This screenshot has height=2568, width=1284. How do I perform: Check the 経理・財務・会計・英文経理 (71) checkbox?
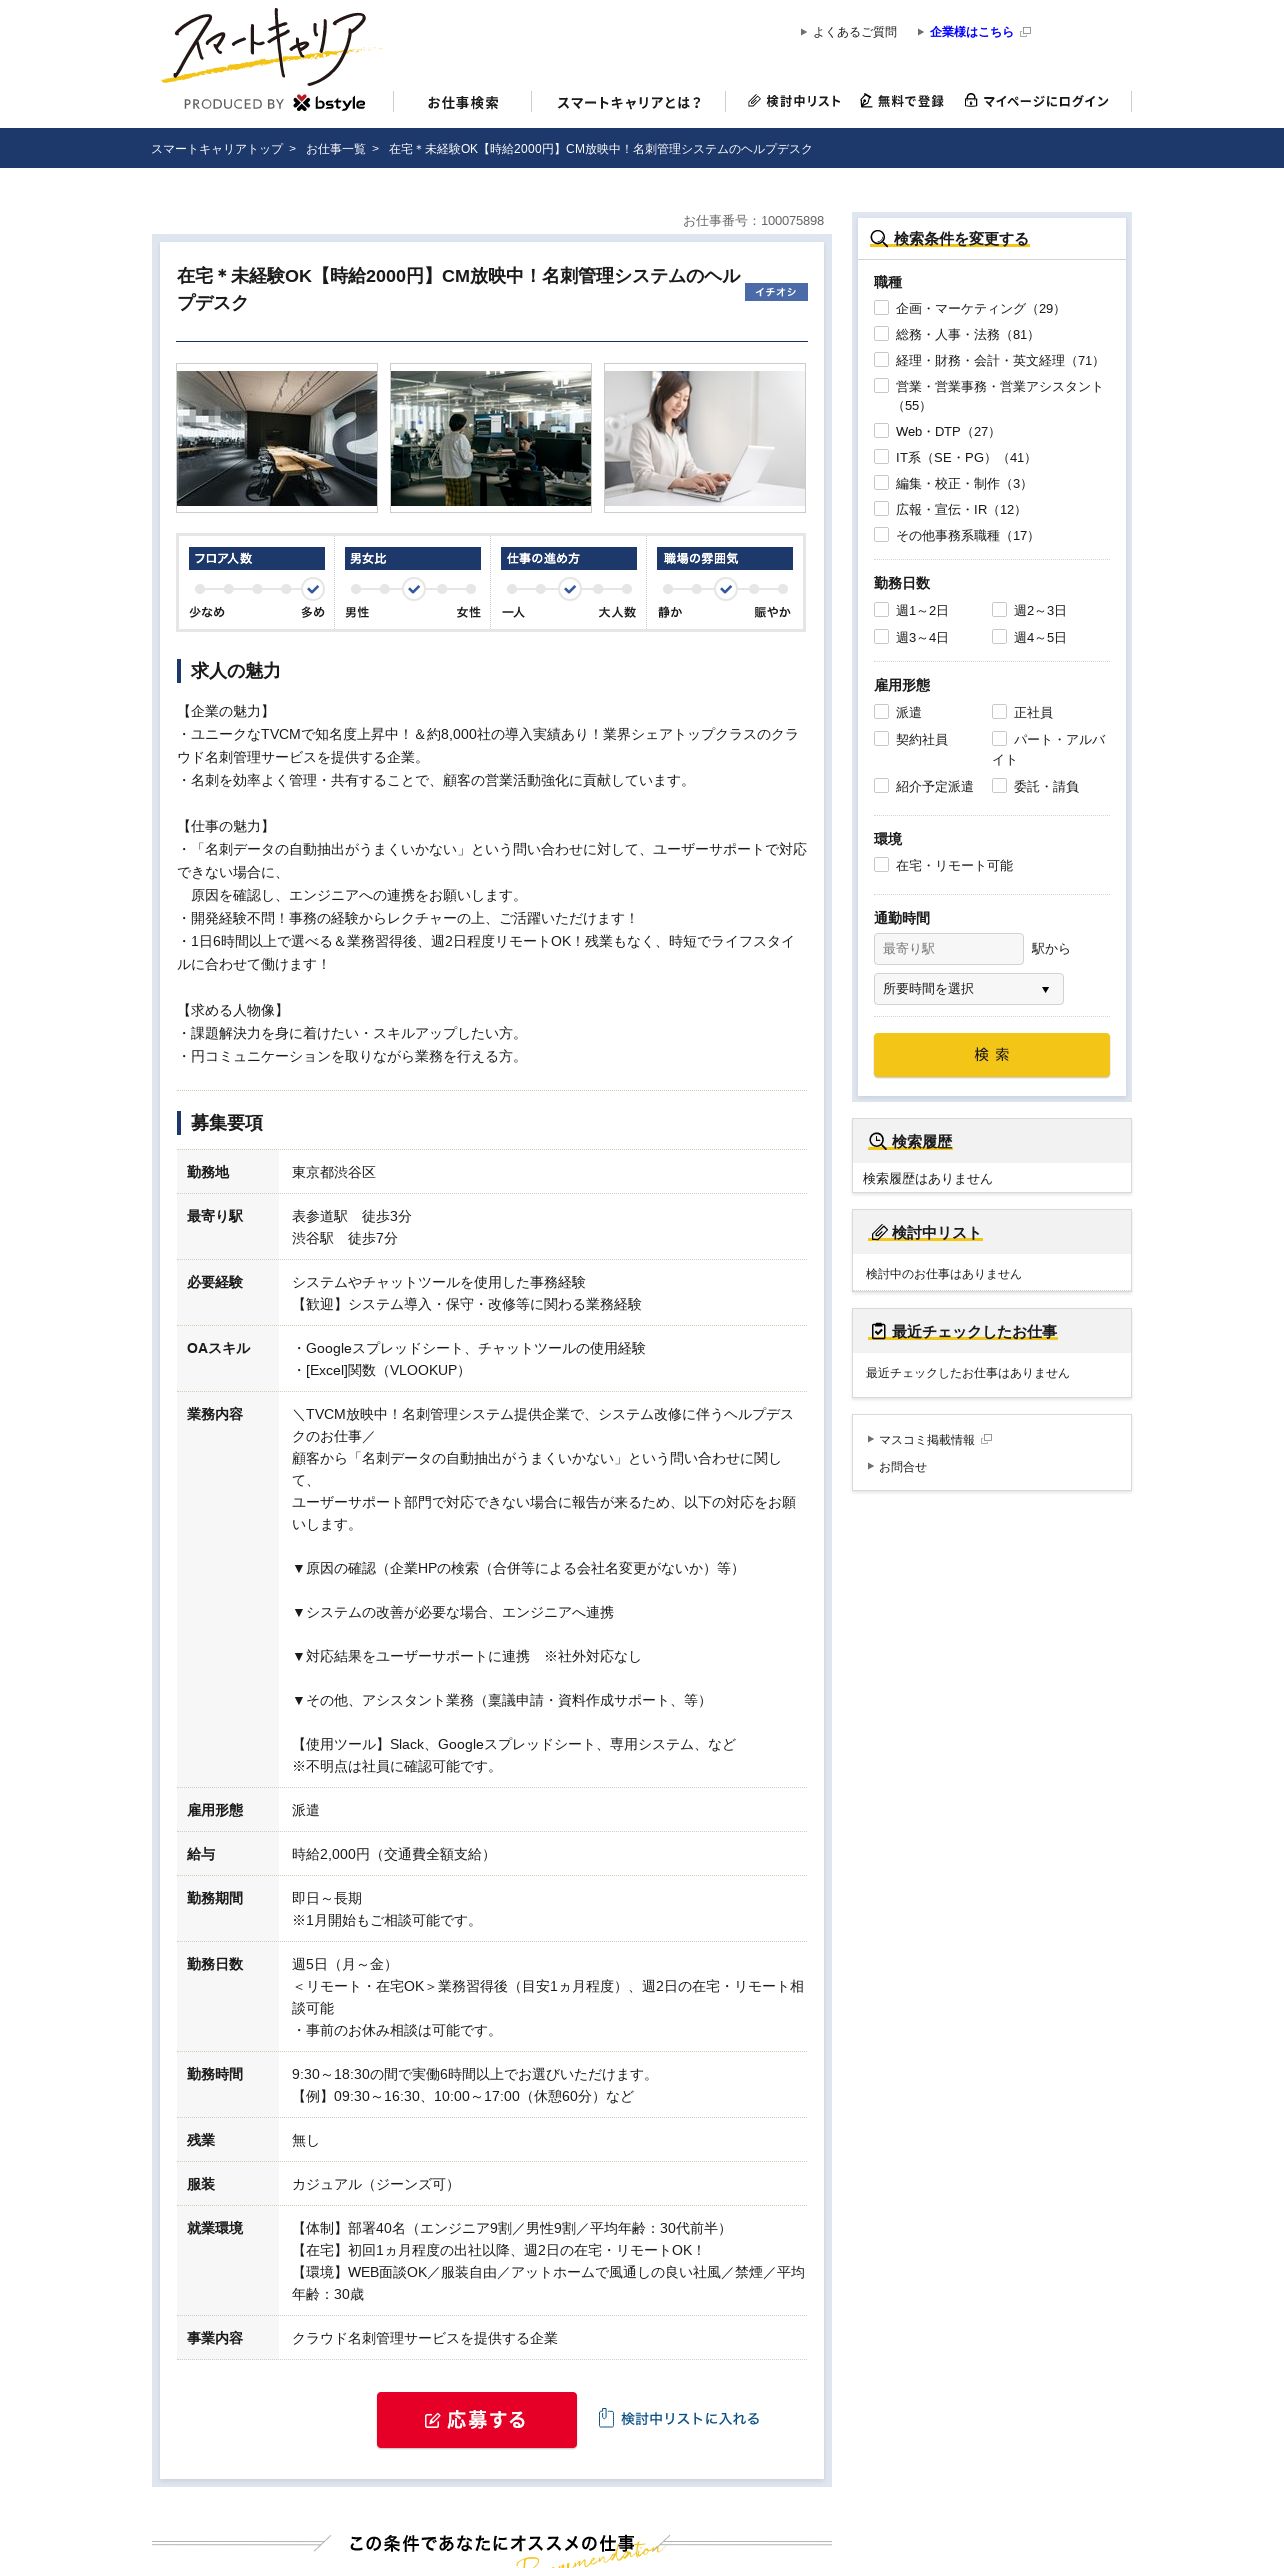tap(881, 360)
